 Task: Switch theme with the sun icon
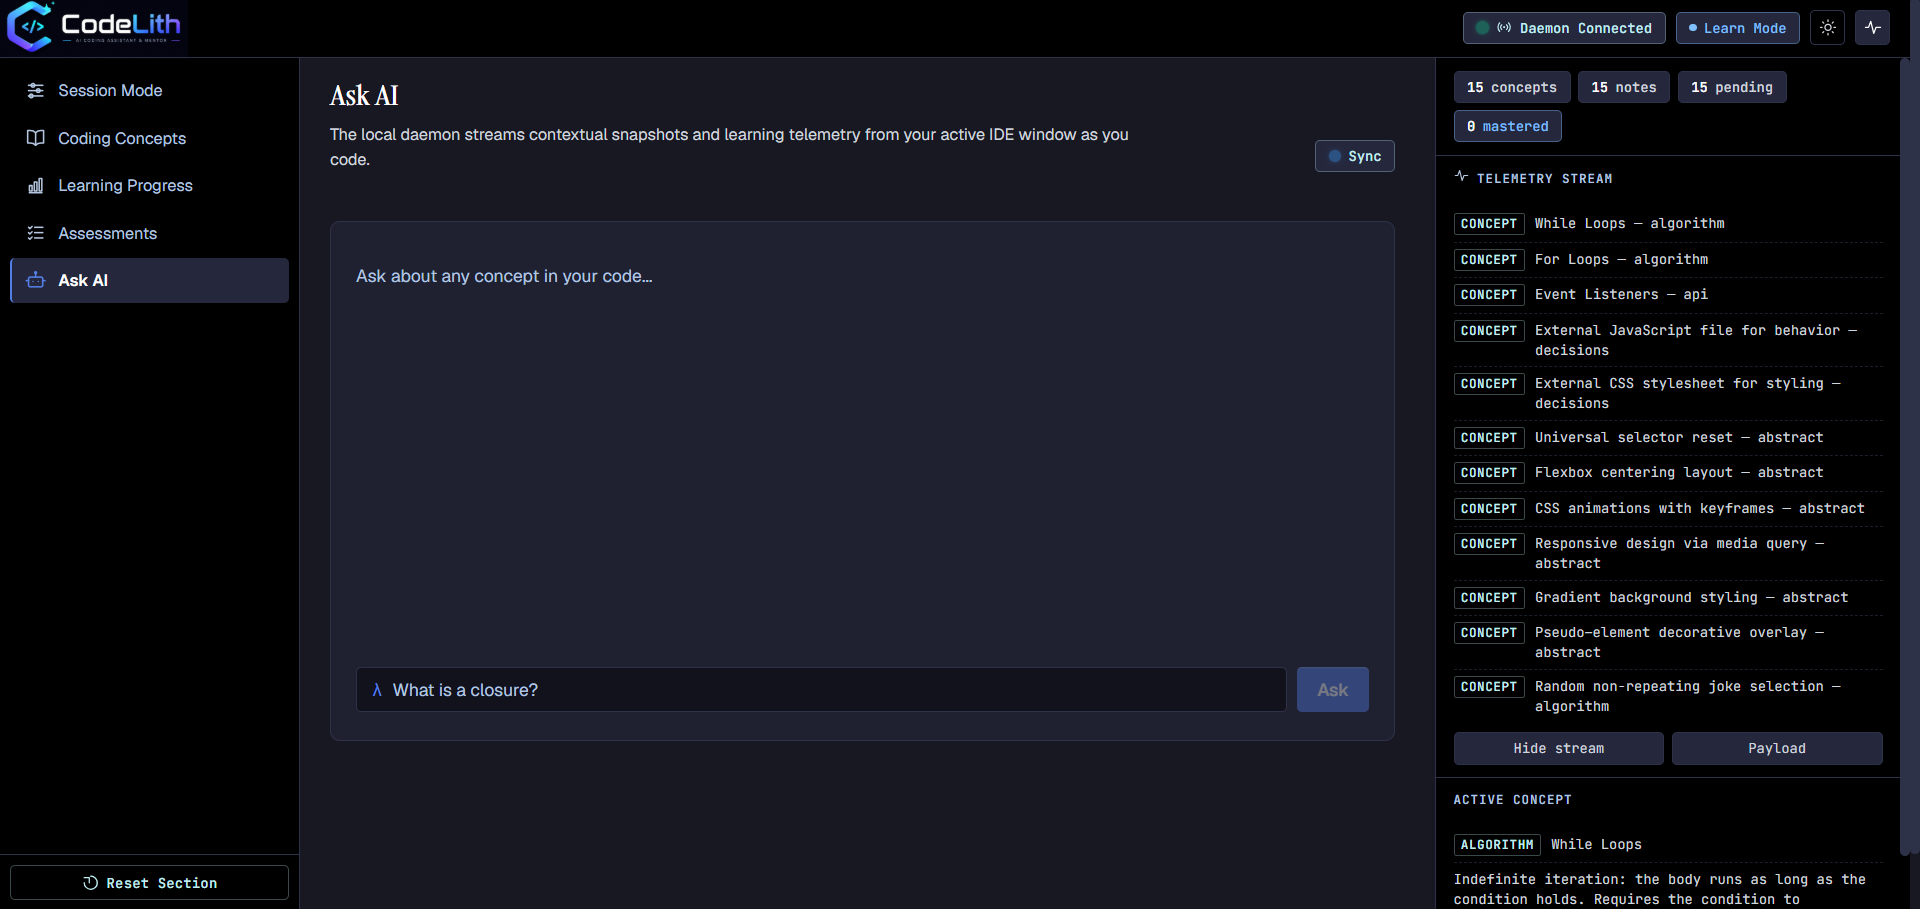pyautogui.click(x=1827, y=28)
